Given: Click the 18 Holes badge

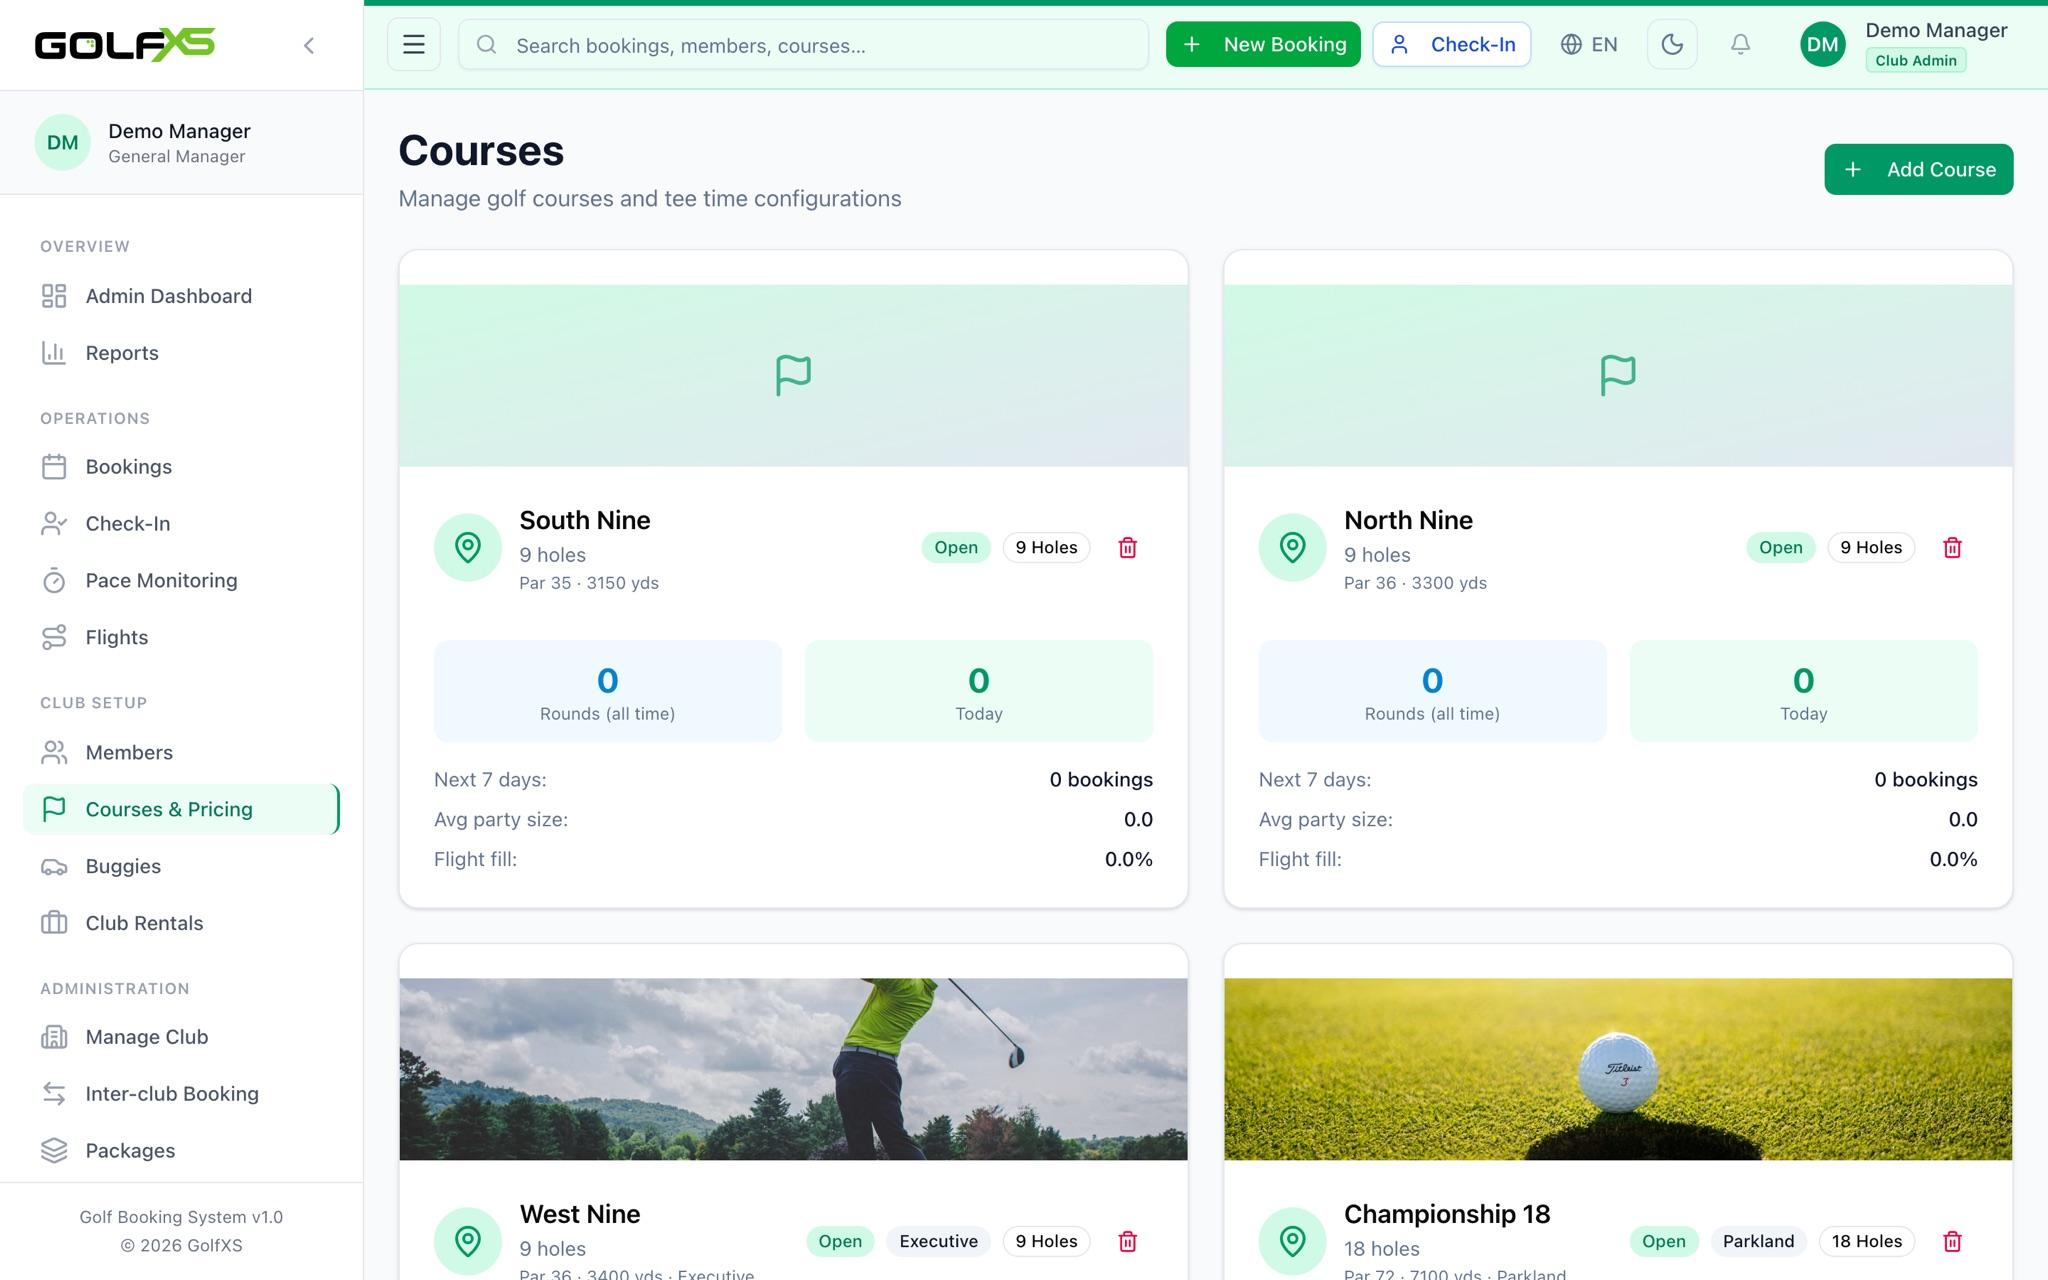Looking at the screenshot, I should pyautogui.click(x=1867, y=1242).
